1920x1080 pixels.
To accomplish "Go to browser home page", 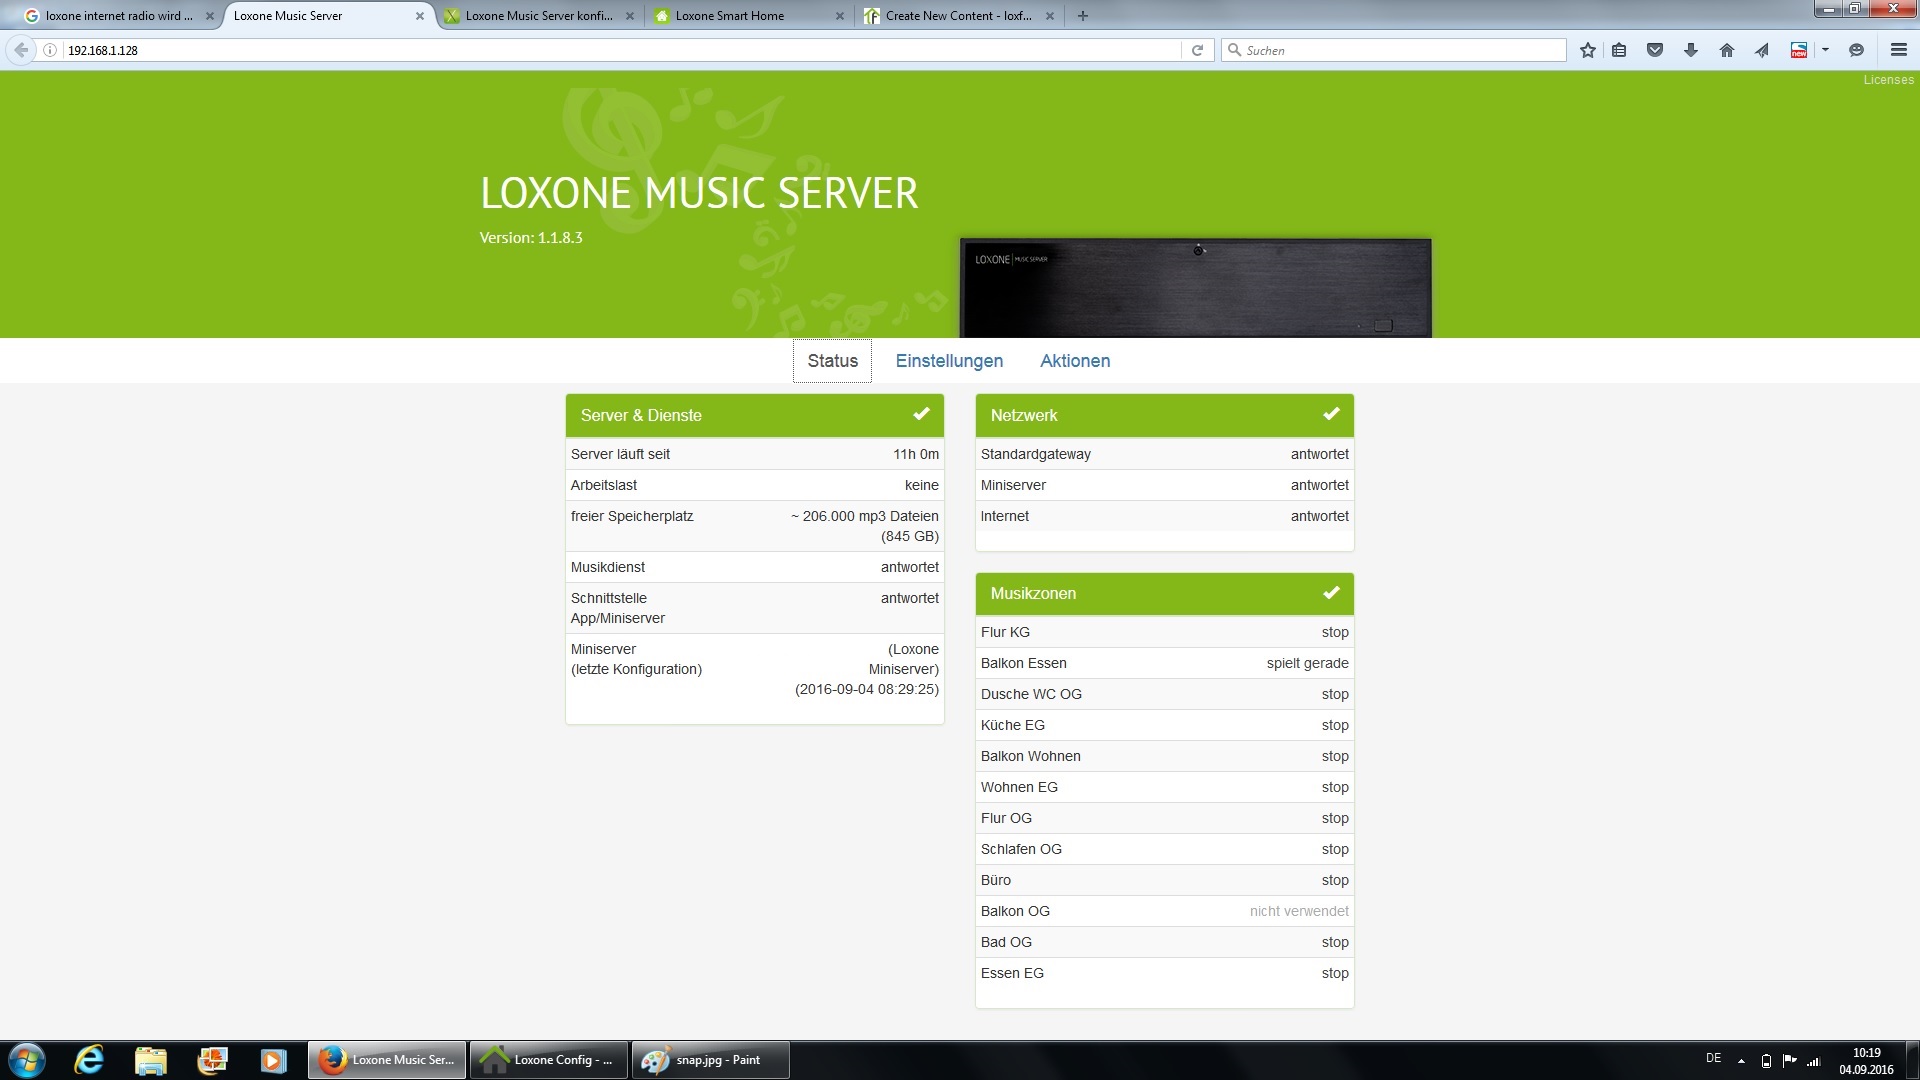I will 1726,50.
